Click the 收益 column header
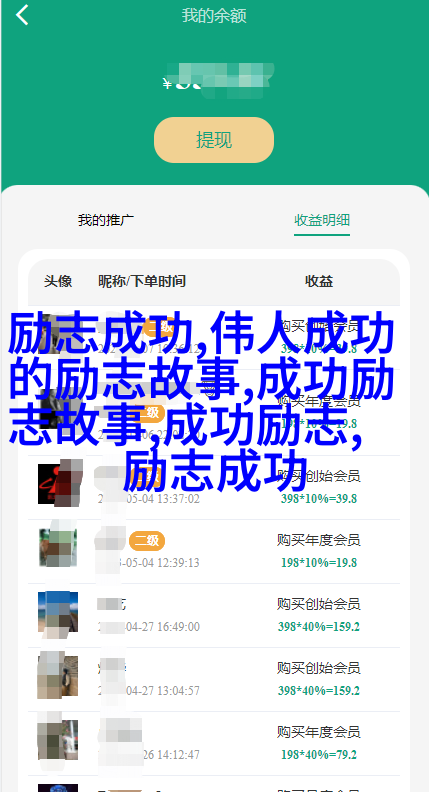This screenshot has height=792, width=429. [319, 281]
